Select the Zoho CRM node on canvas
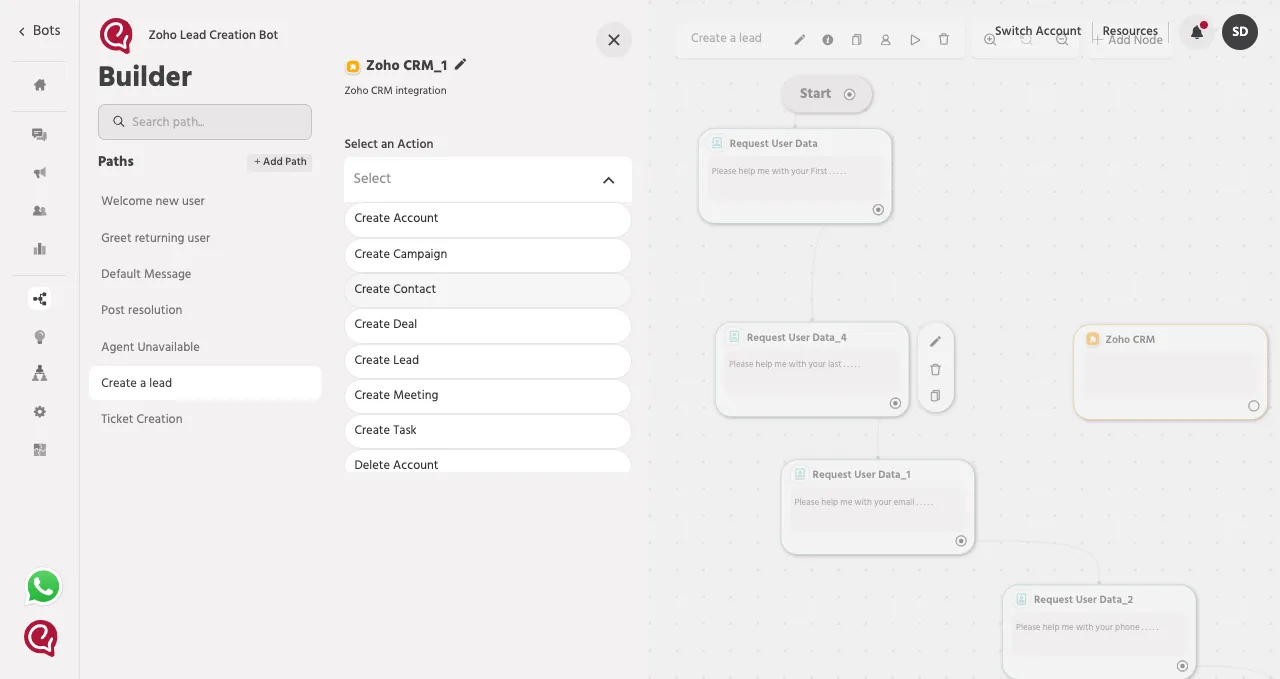The width and height of the screenshot is (1280, 679). 1170,372
